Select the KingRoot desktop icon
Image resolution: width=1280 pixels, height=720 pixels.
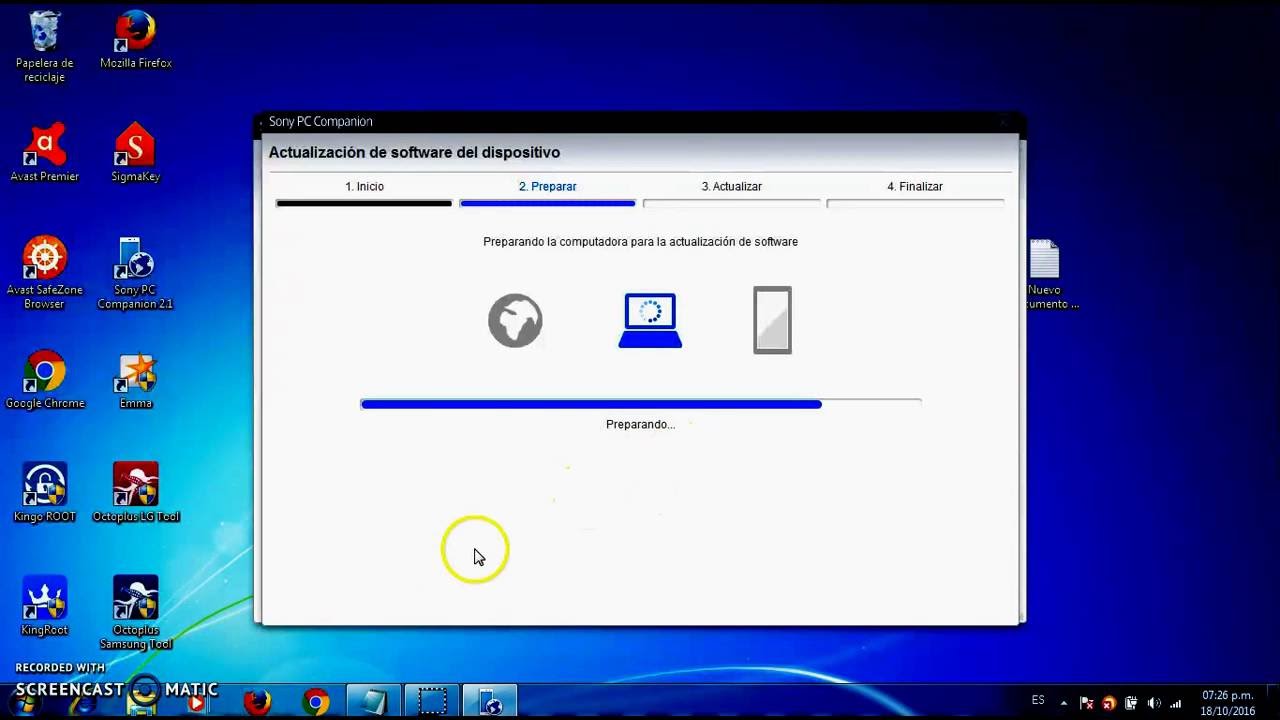point(44,606)
